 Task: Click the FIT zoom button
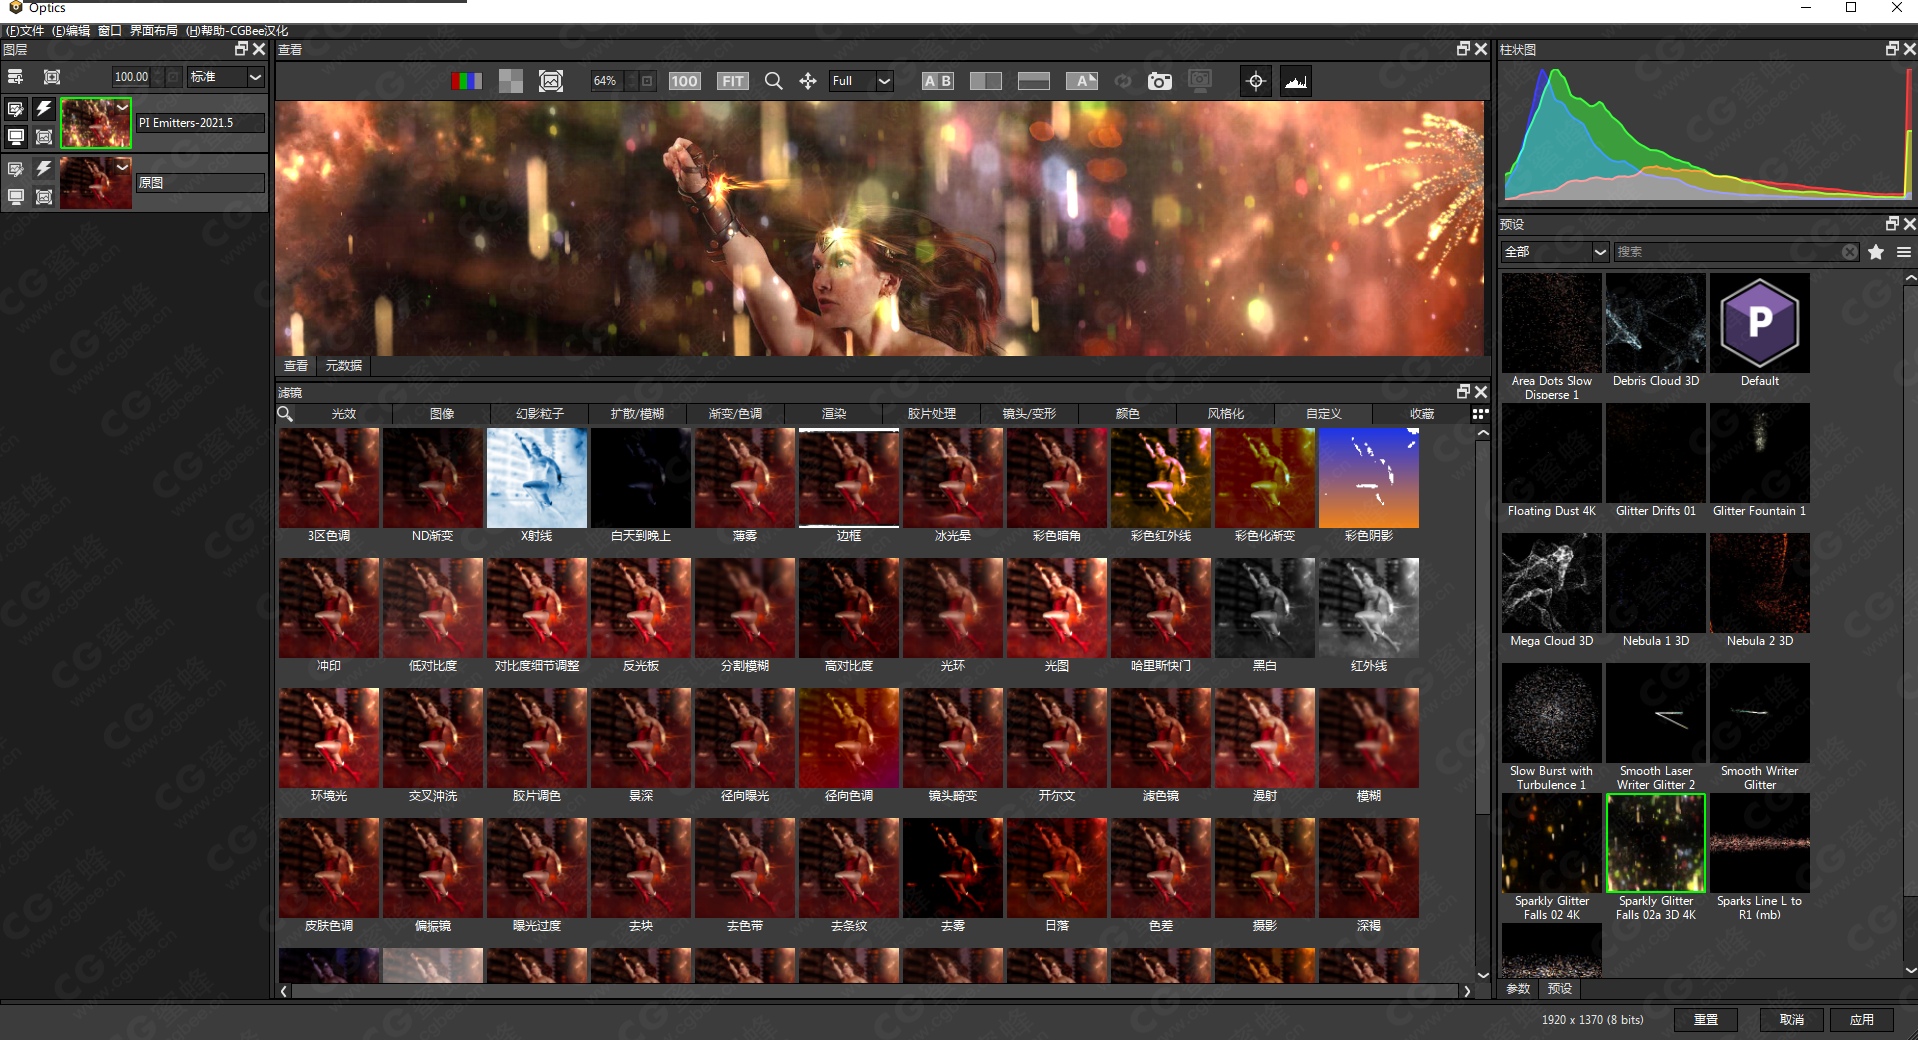click(733, 81)
